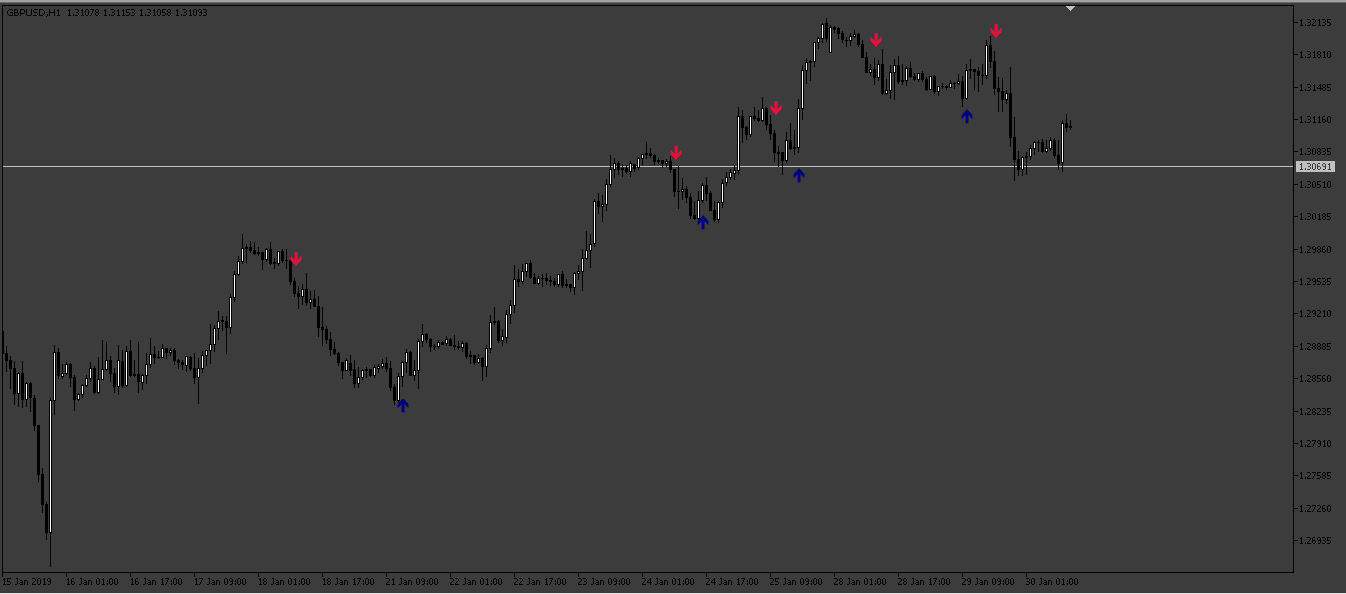This screenshot has height=594, width=1346.
Task: Click the 1.27910 price axis label
Action: (x=1314, y=444)
